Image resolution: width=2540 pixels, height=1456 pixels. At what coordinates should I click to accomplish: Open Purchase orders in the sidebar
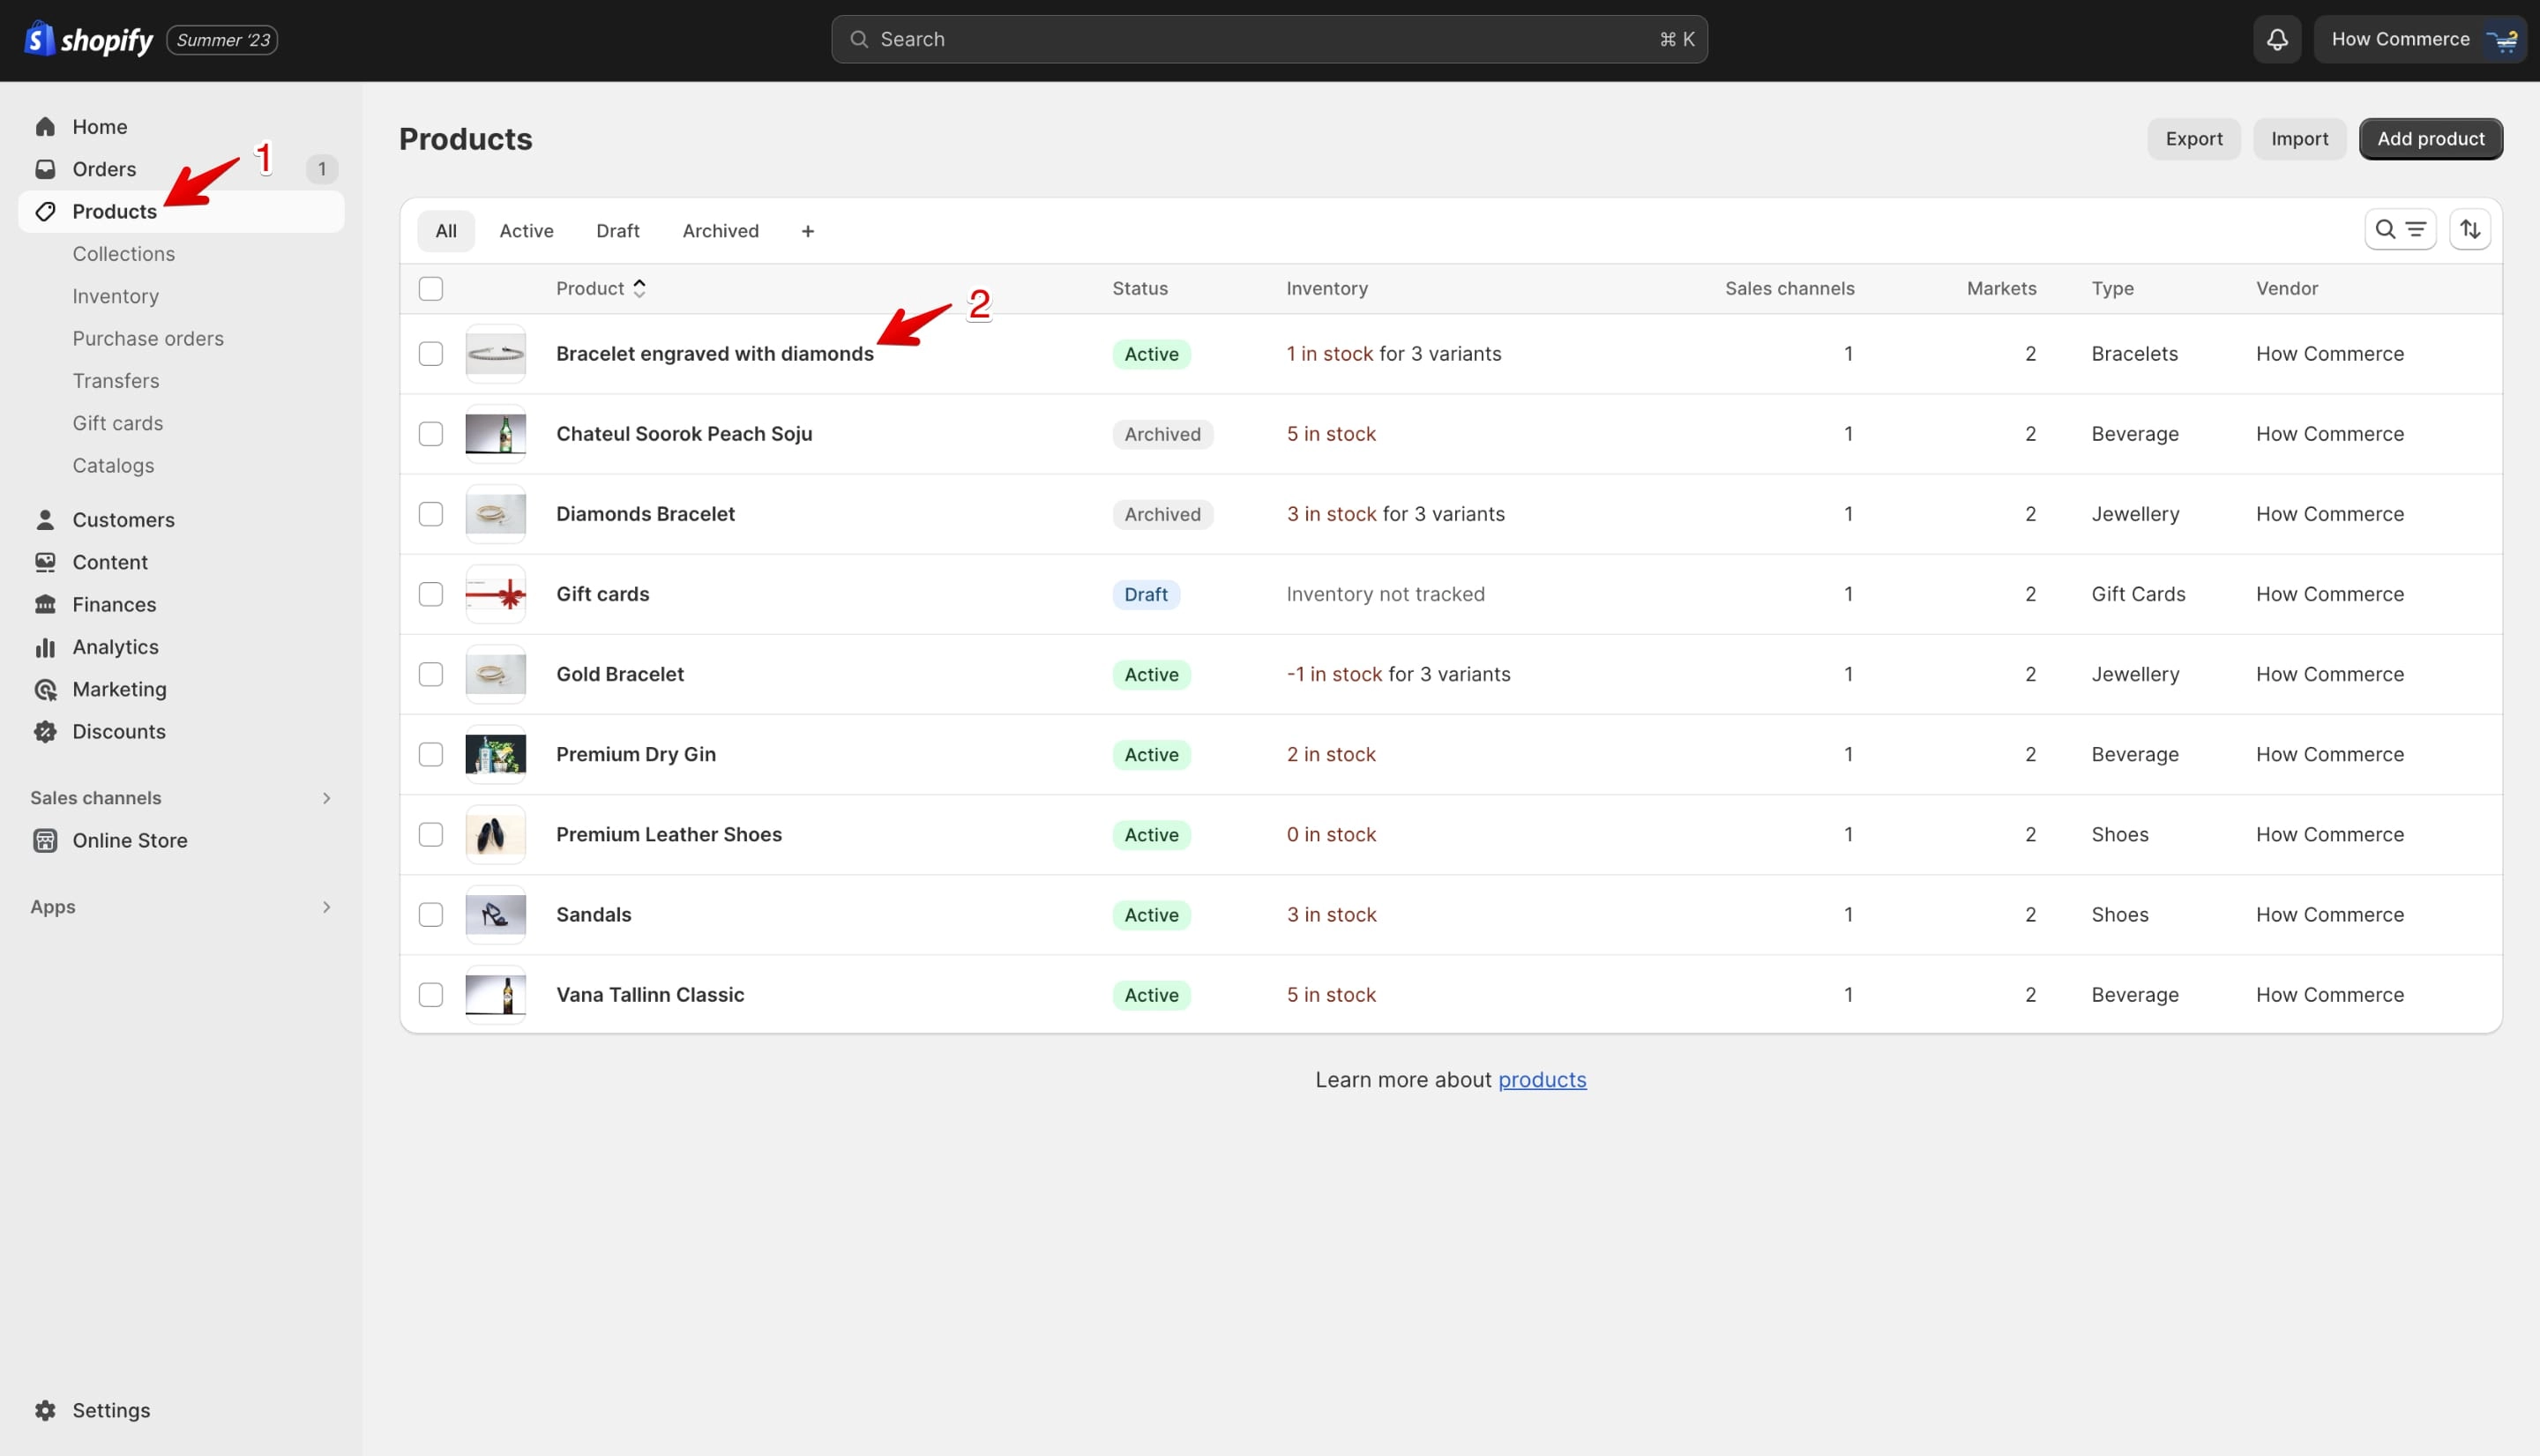pos(148,338)
